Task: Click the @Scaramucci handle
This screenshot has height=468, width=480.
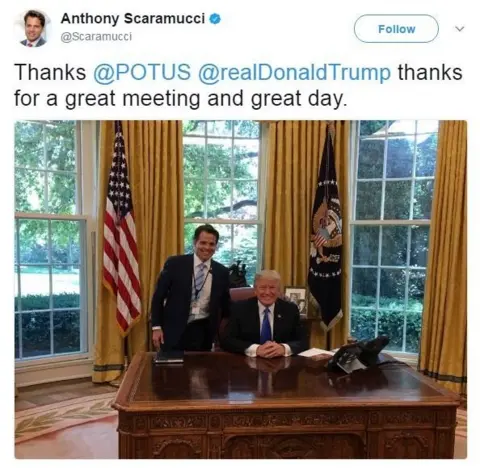Action: pos(96,36)
